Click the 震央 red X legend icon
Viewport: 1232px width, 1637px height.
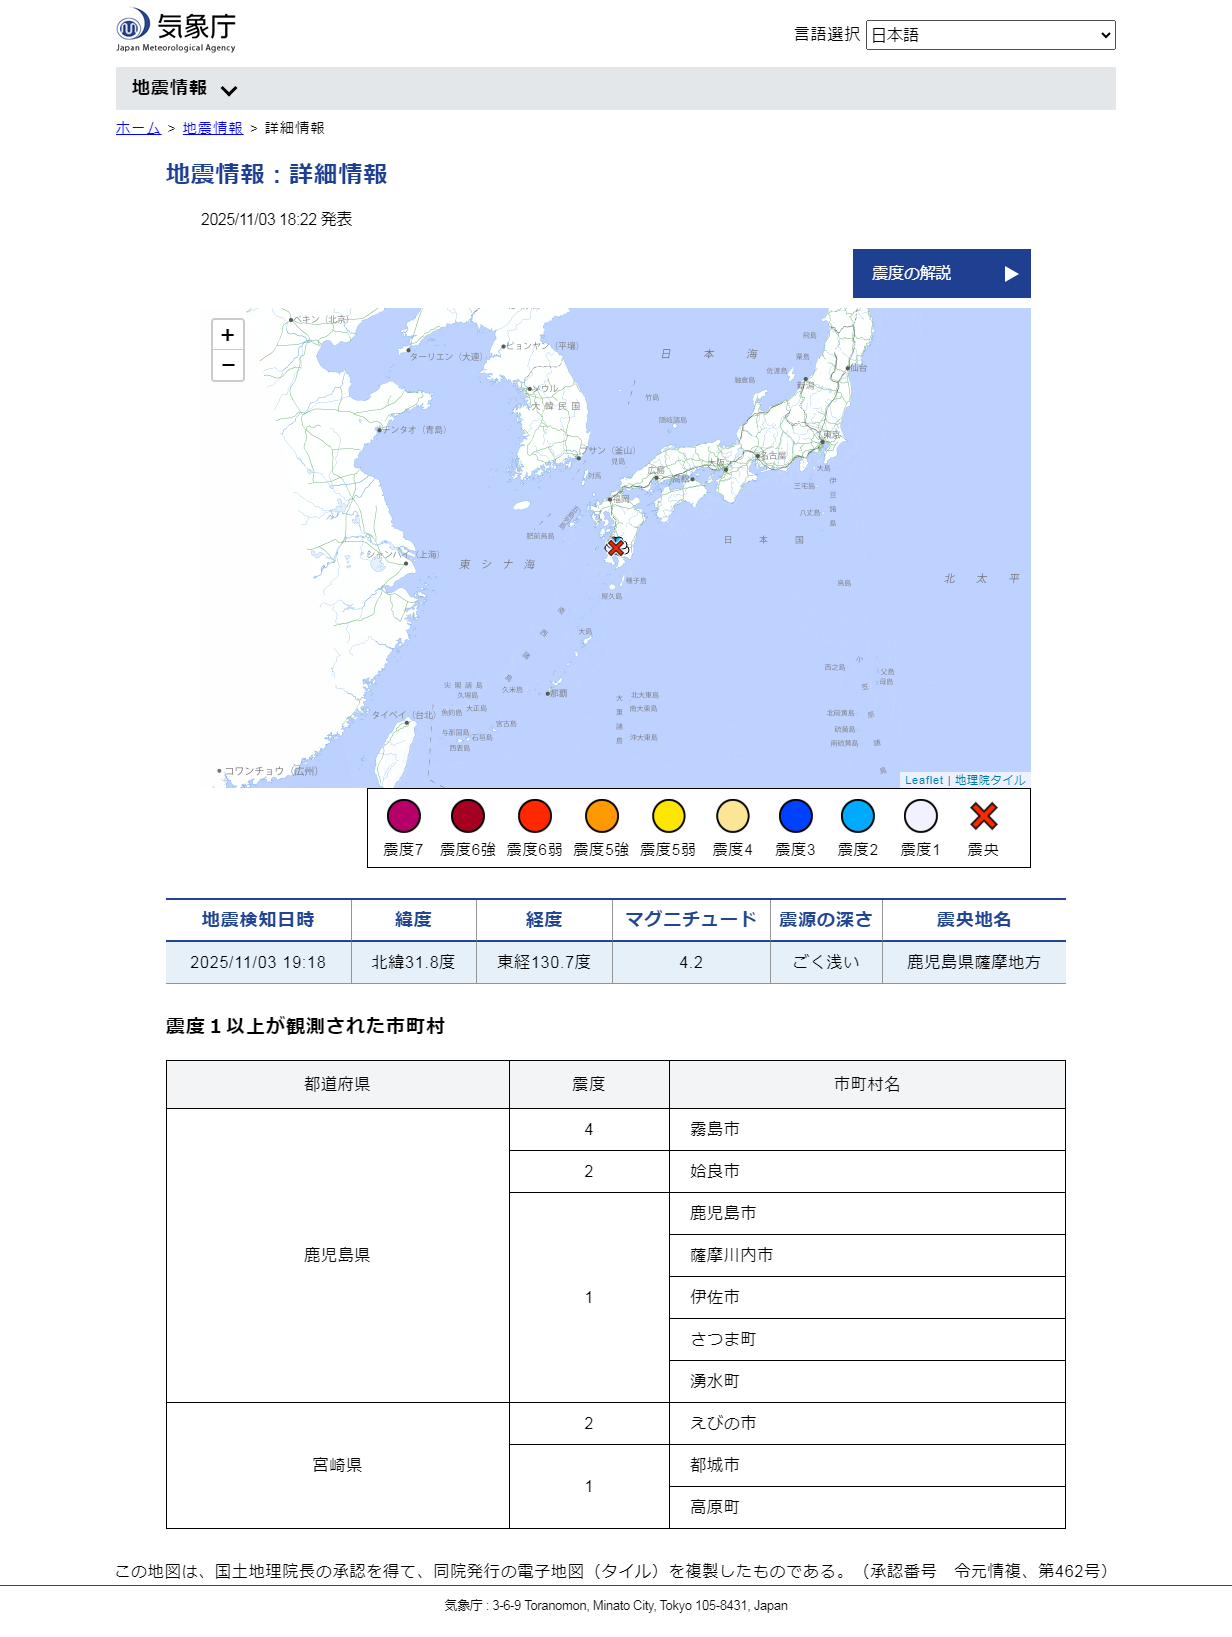[984, 816]
